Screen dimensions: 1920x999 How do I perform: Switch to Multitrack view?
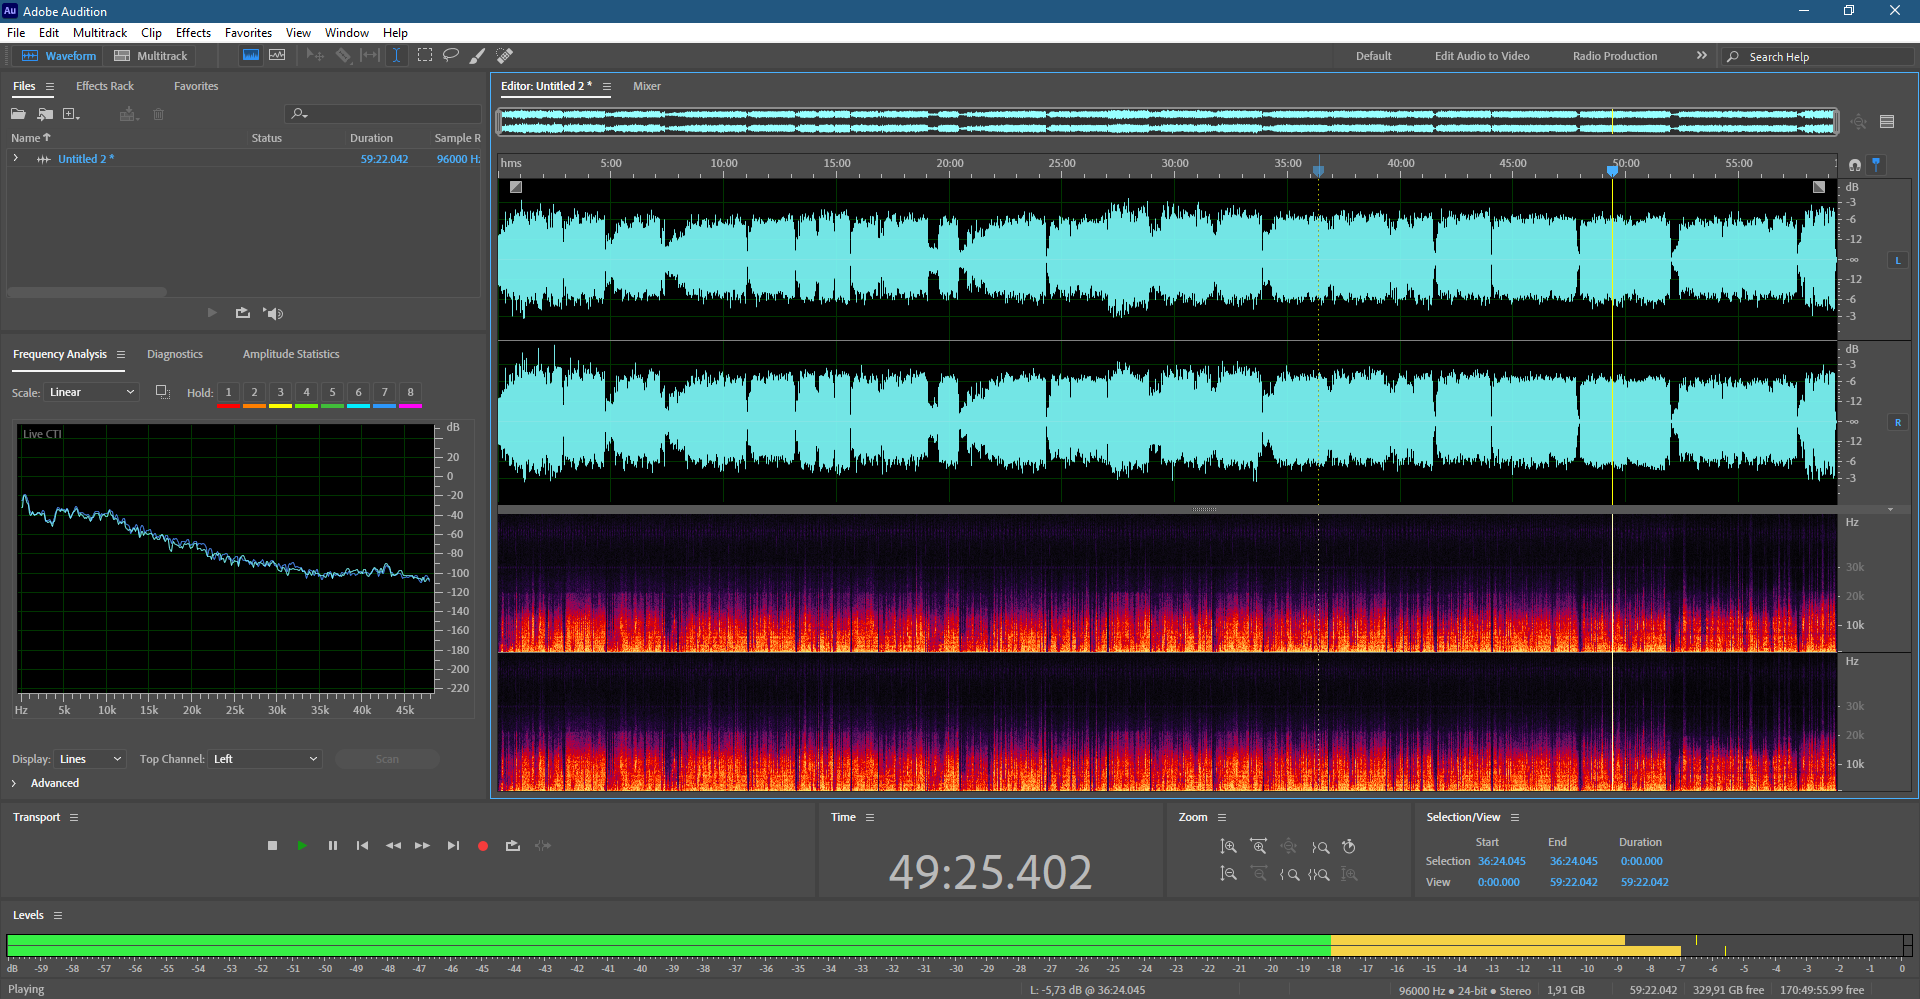click(x=151, y=56)
